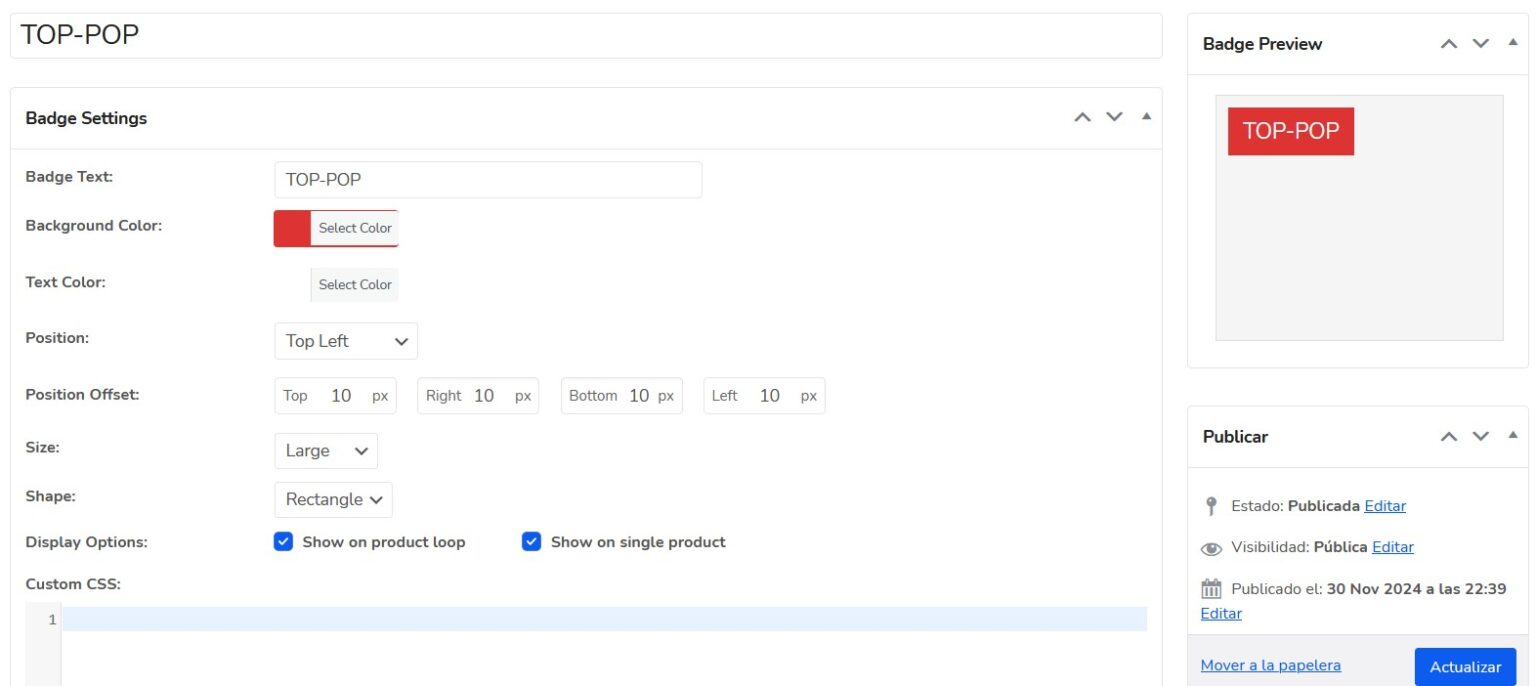The image size is (1536, 686).
Task: Click Editar next to Estado Publicada
Action: tap(1384, 506)
